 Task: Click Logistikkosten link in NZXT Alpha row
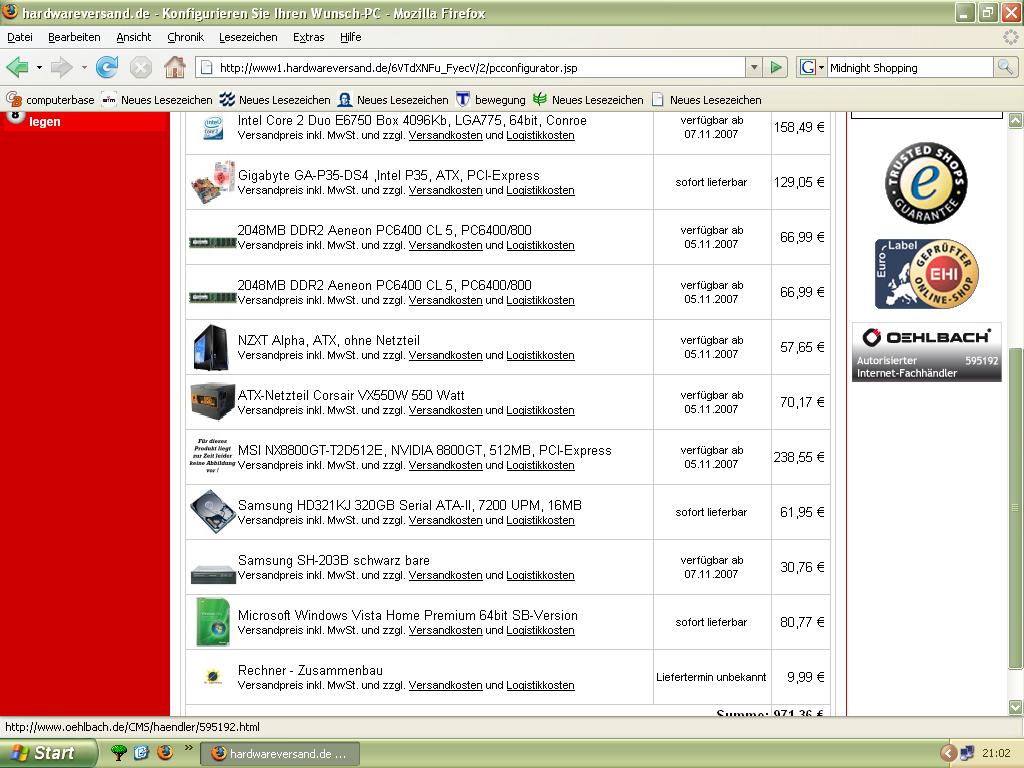pos(540,355)
